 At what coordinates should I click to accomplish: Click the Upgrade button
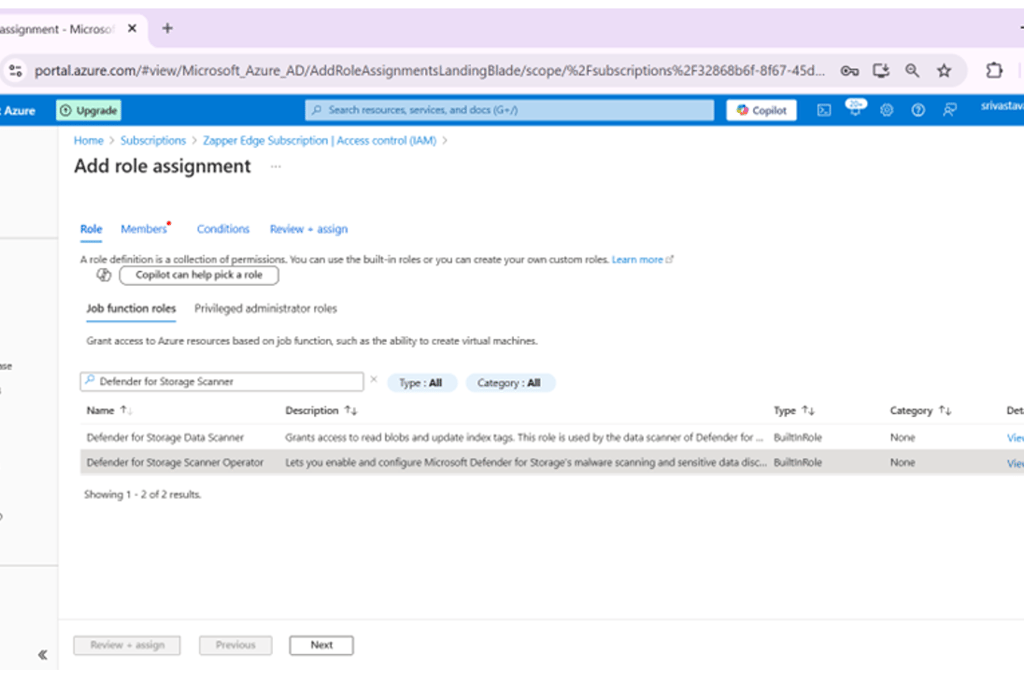89,110
